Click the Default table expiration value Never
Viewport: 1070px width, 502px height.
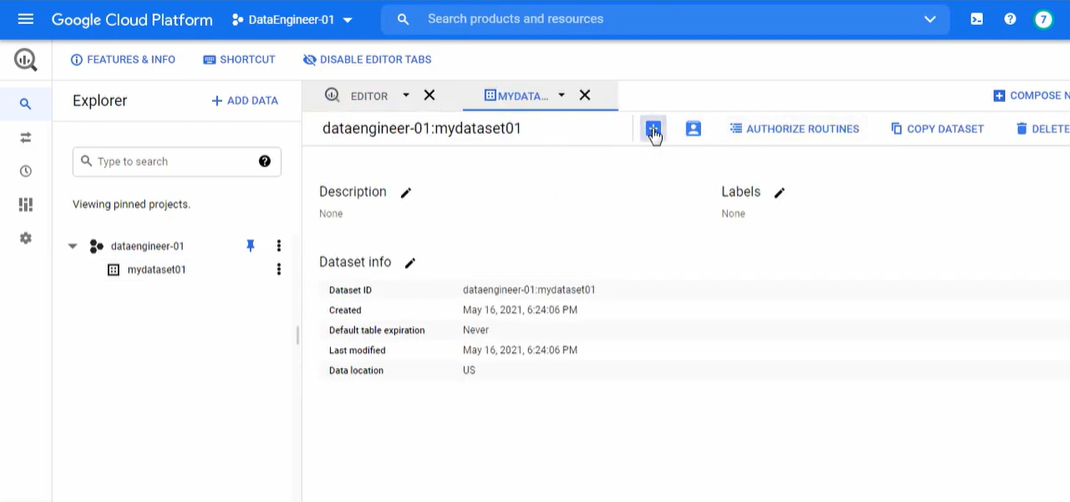click(x=476, y=330)
